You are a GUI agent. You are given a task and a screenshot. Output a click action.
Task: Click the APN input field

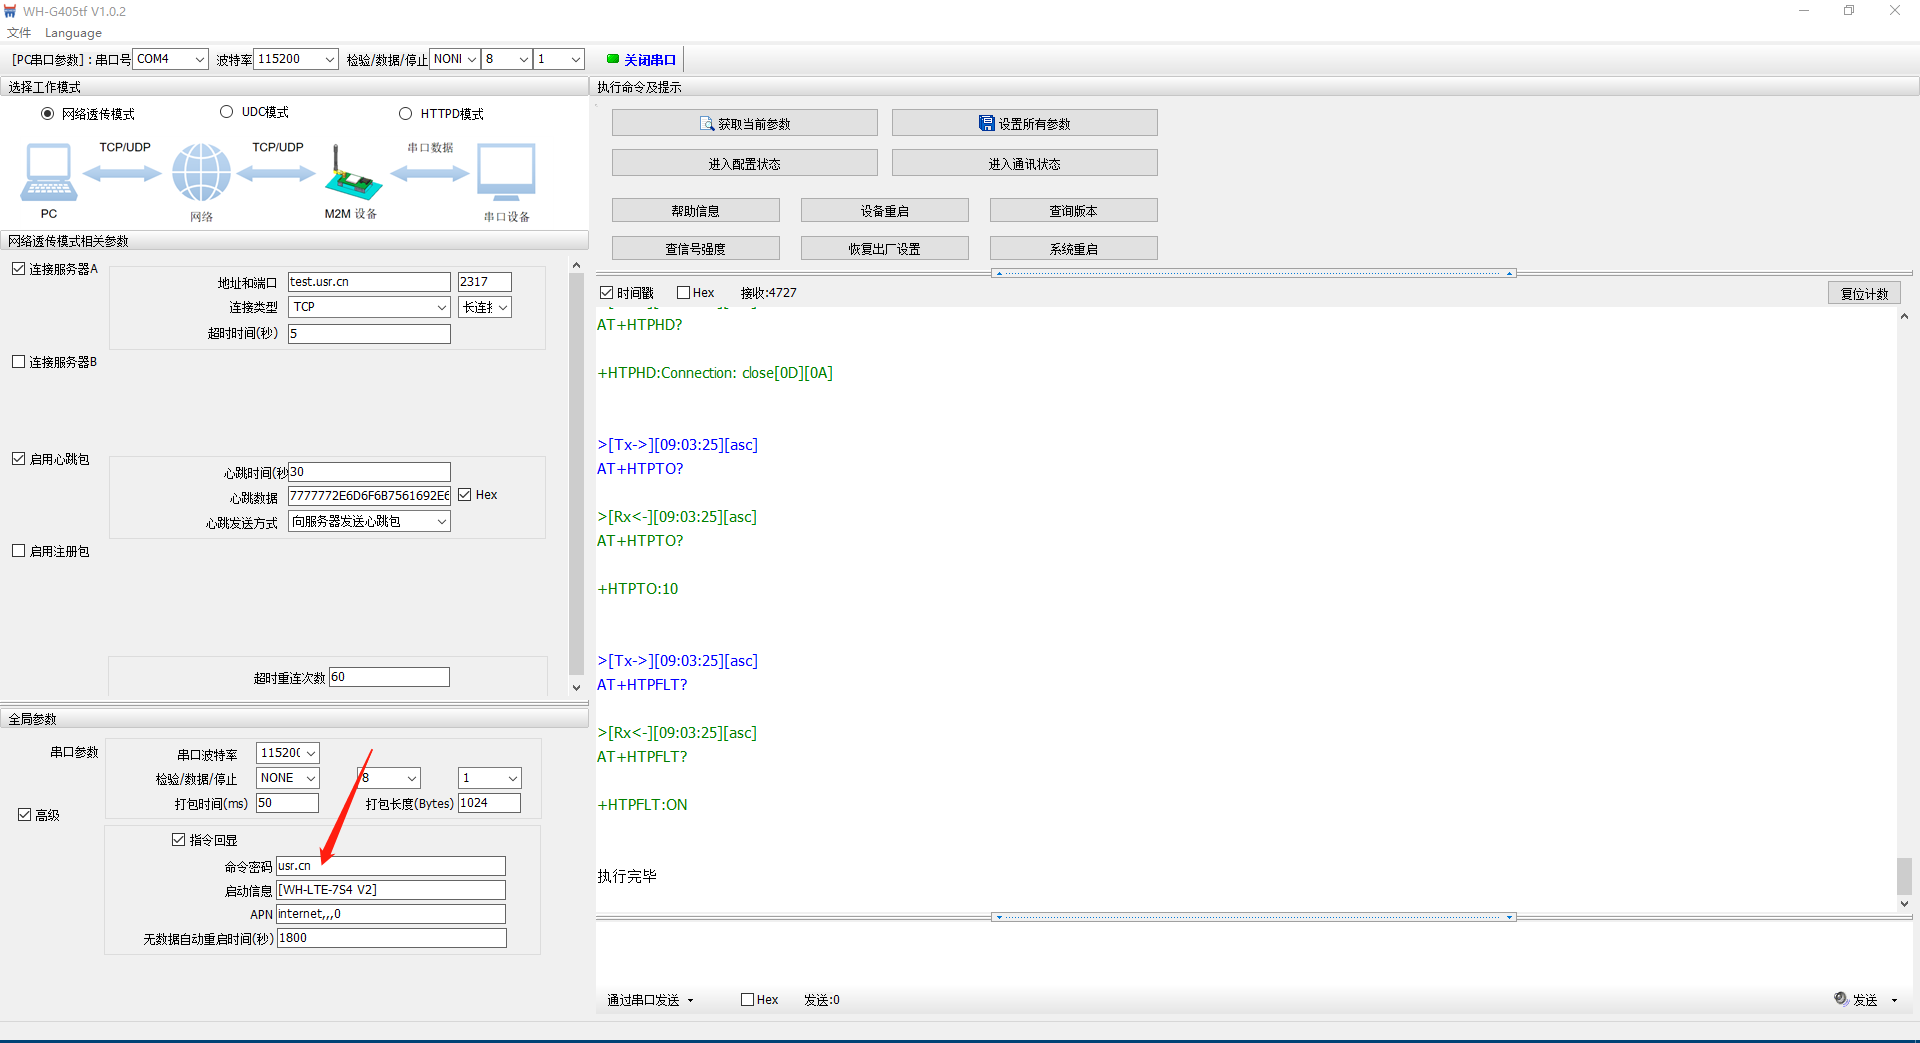tap(390, 914)
